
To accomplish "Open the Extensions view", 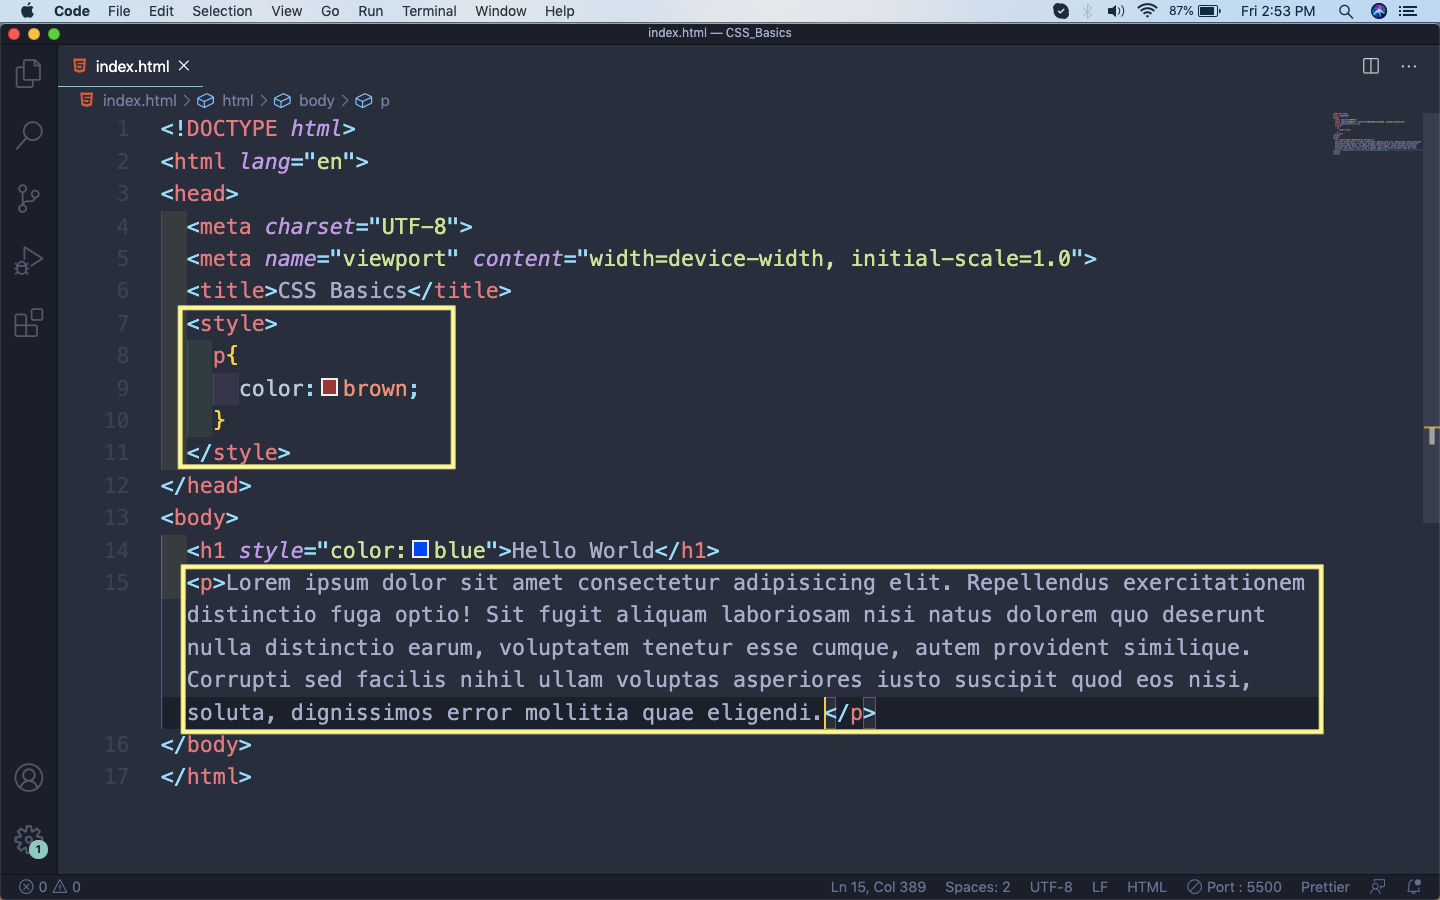I will pos(29,323).
